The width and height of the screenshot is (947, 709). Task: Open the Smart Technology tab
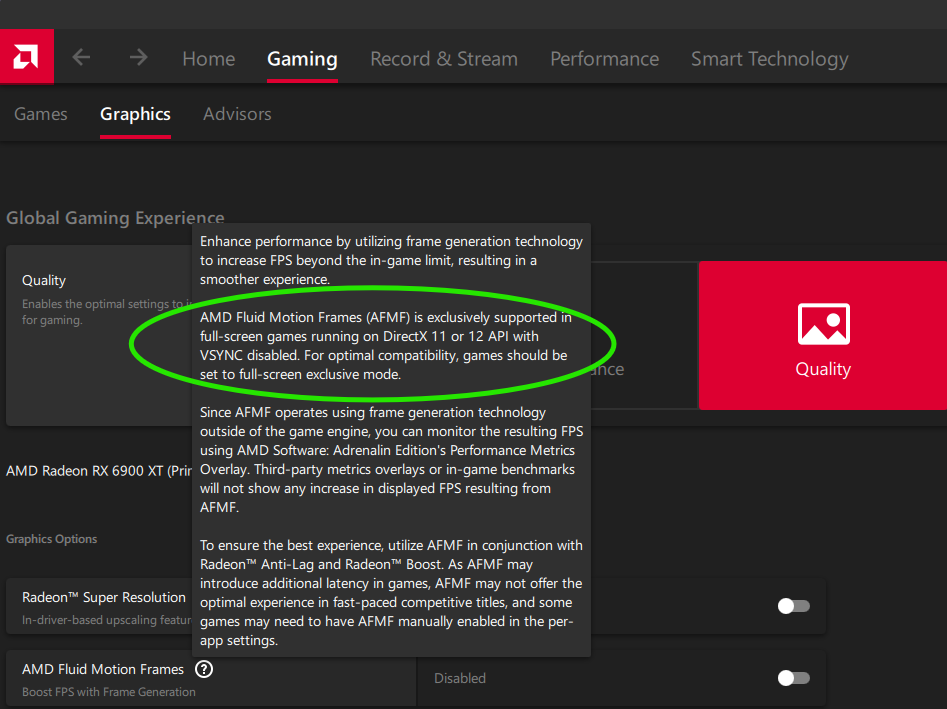click(769, 59)
